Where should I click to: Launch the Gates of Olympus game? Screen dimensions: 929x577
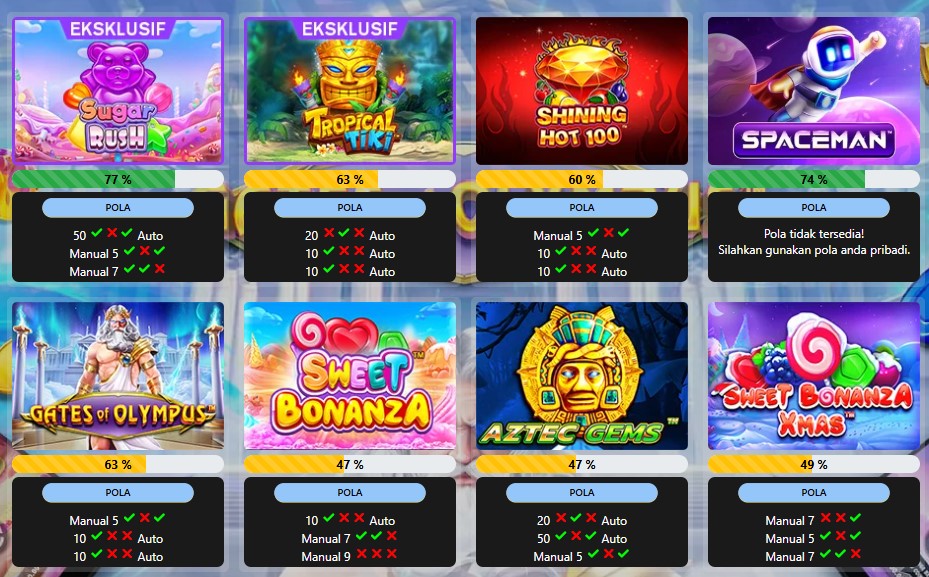pyautogui.click(x=118, y=376)
